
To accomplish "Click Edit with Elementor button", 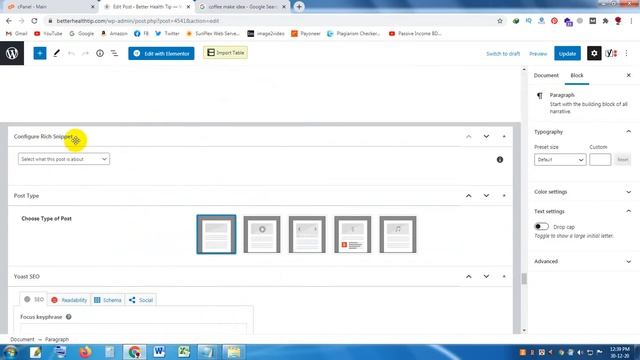I will [161, 53].
